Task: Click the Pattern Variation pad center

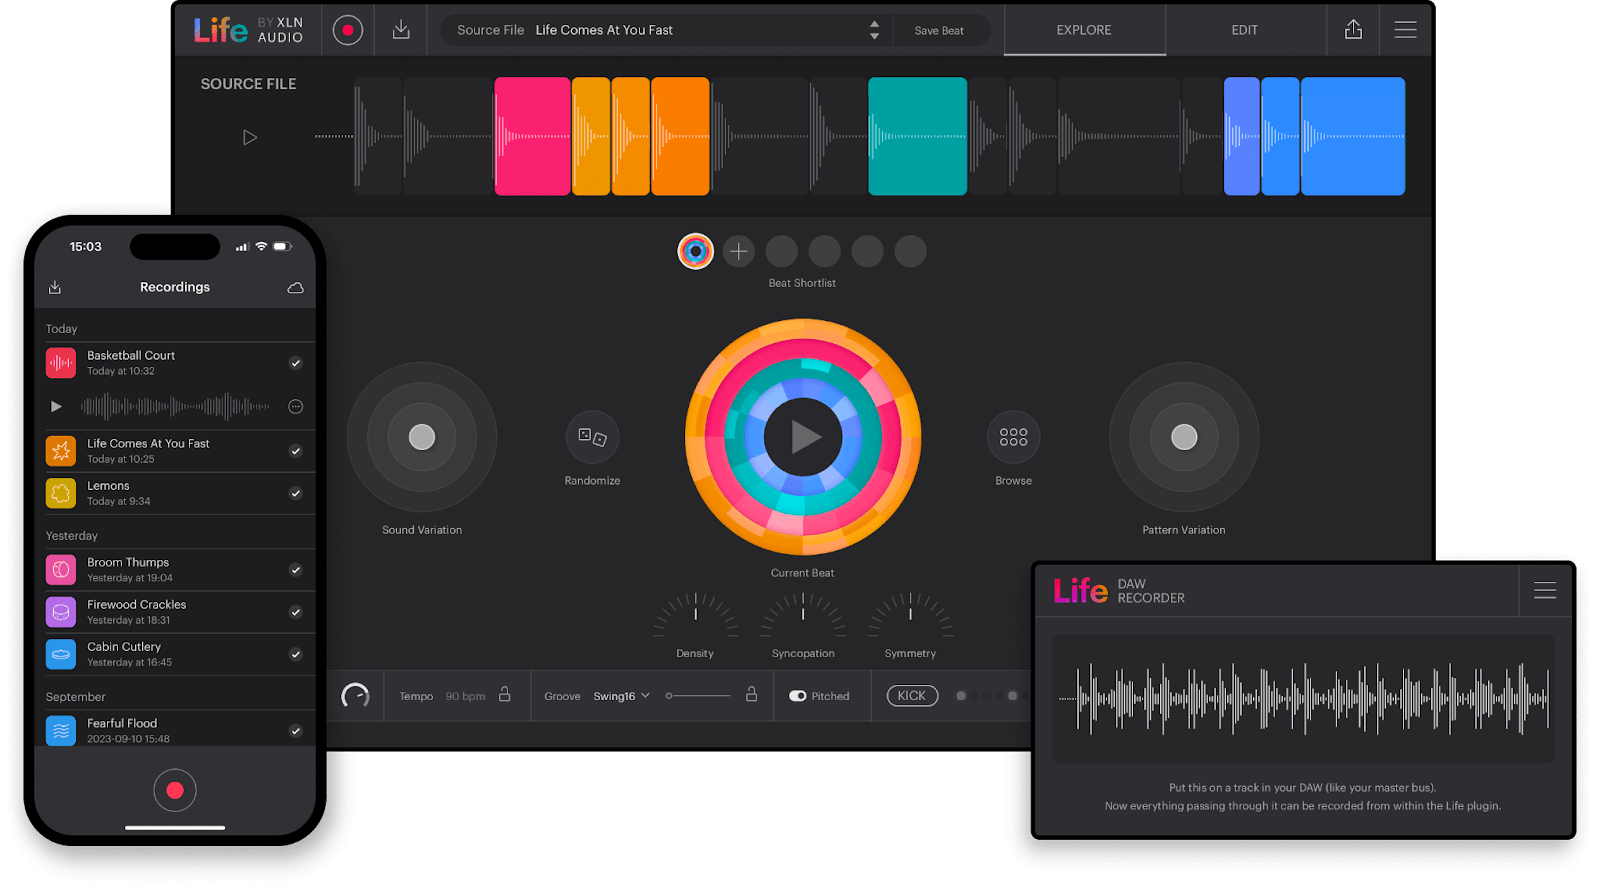Action: point(1184,437)
